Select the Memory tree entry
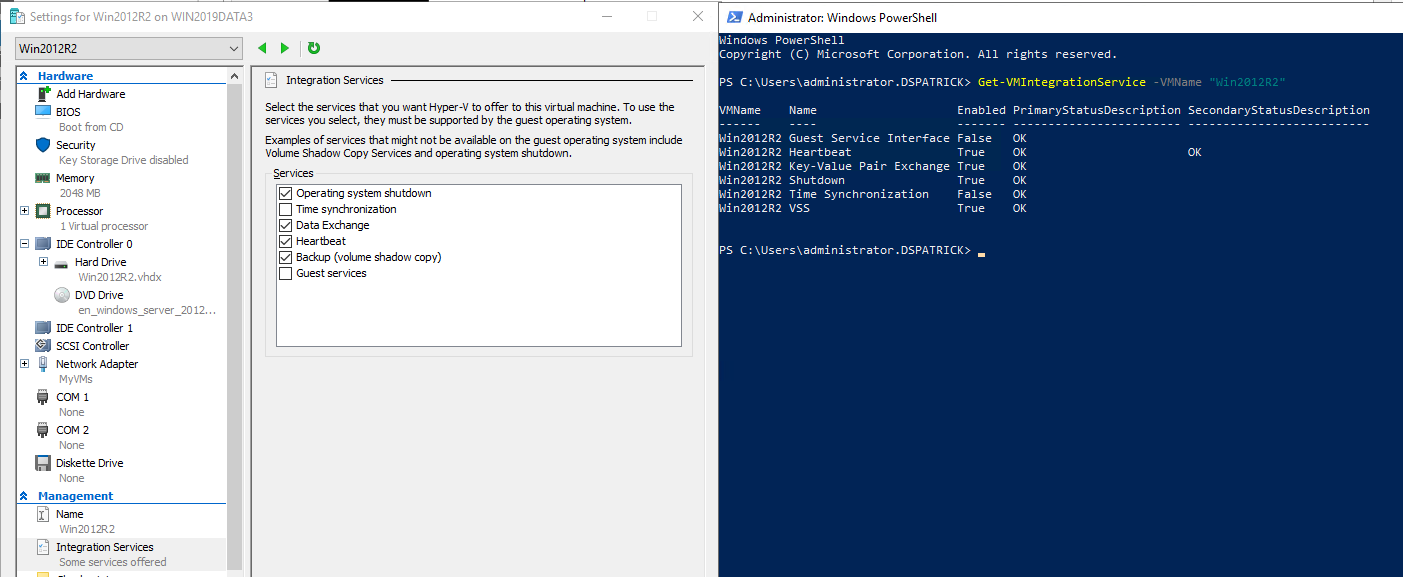Image resolution: width=1403 pixels, height=577 pixels. tap(76, 178)
